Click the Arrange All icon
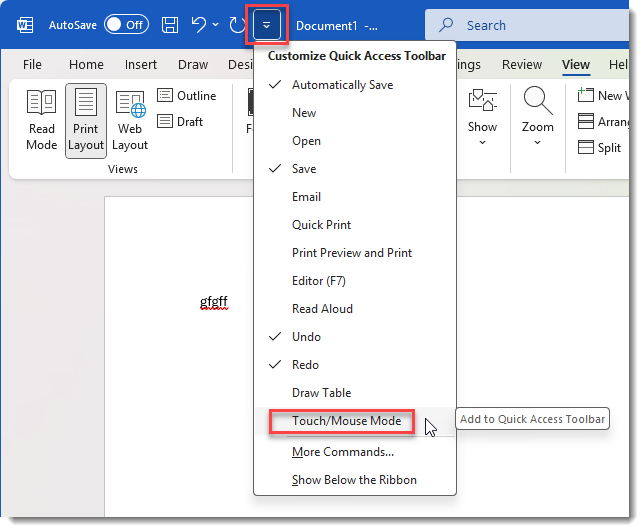The width and height of the screenshot is (644, 532). 585,121
